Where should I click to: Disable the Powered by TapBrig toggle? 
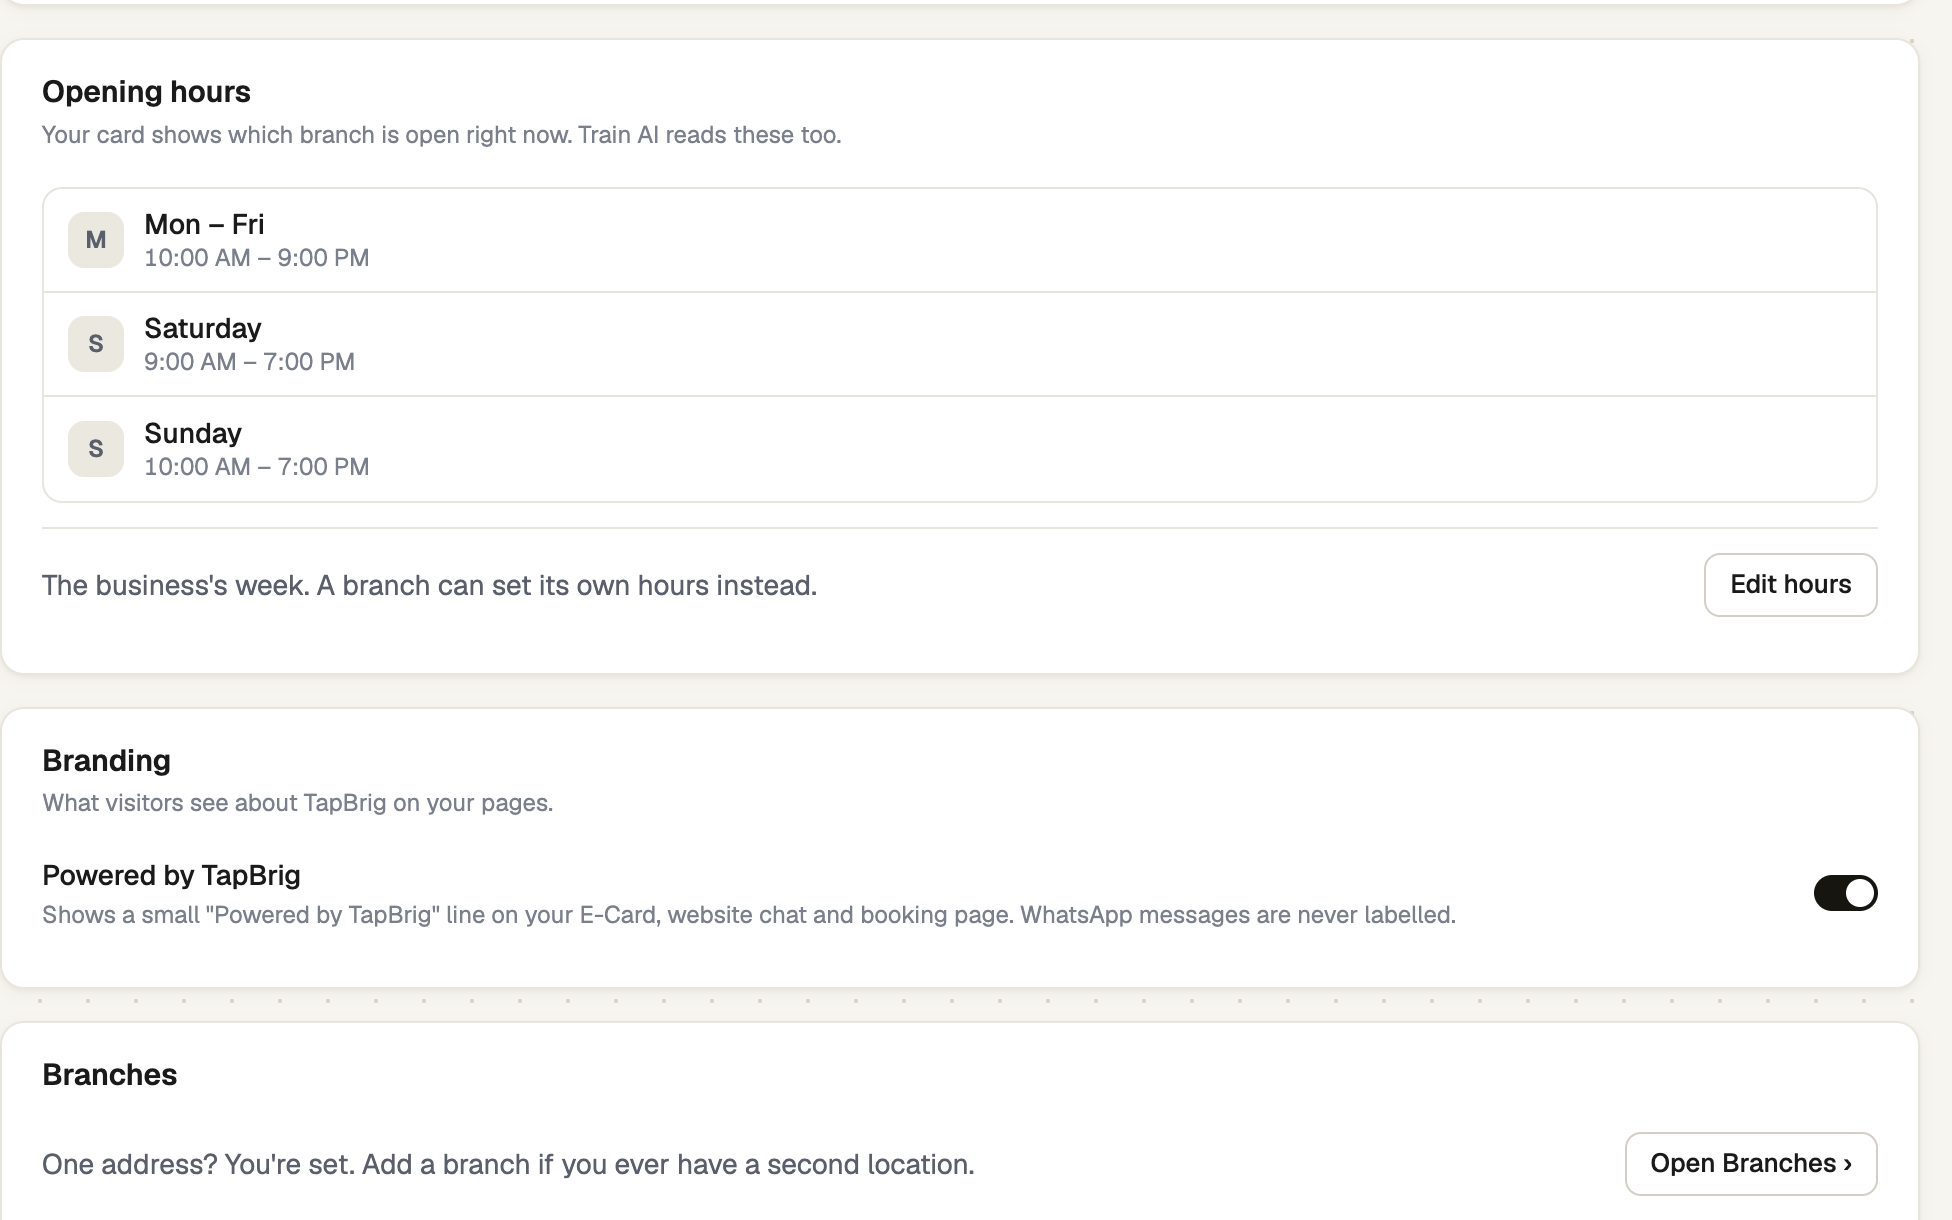pos(1845,893)
